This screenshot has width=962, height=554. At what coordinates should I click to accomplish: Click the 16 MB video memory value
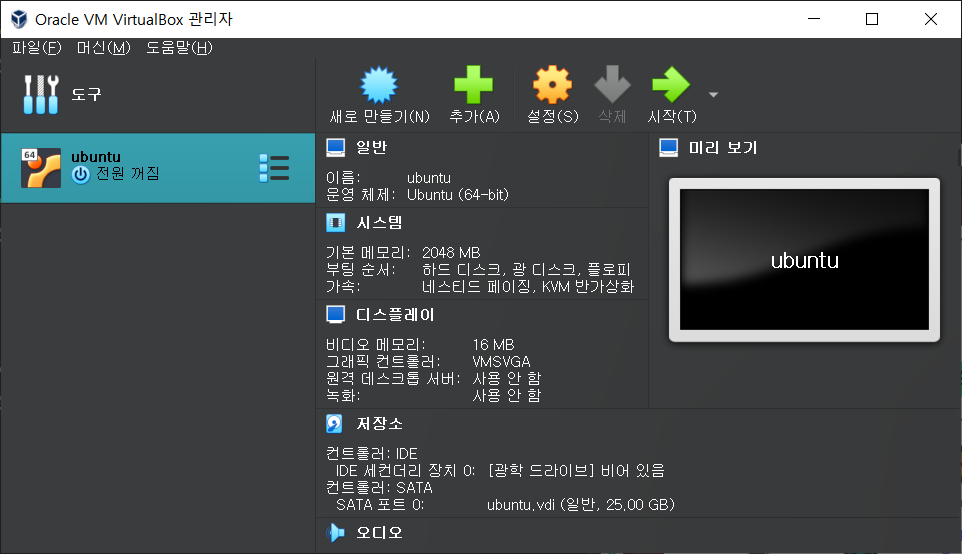click(493, 345)
